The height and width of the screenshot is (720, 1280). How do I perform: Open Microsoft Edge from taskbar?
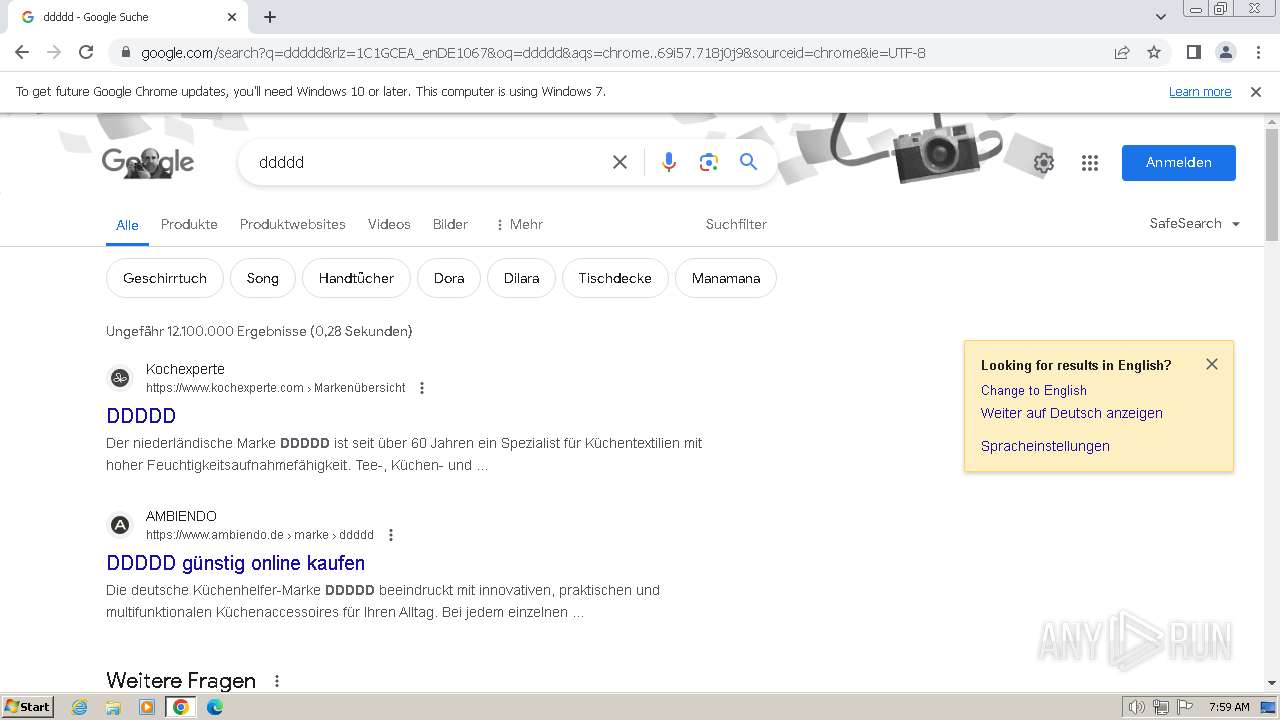pyautogui.click(x=215, y=707)
